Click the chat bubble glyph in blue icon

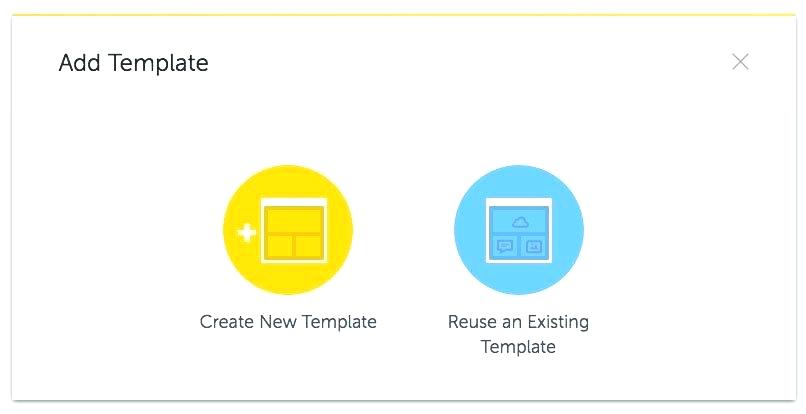click(505, 246)
